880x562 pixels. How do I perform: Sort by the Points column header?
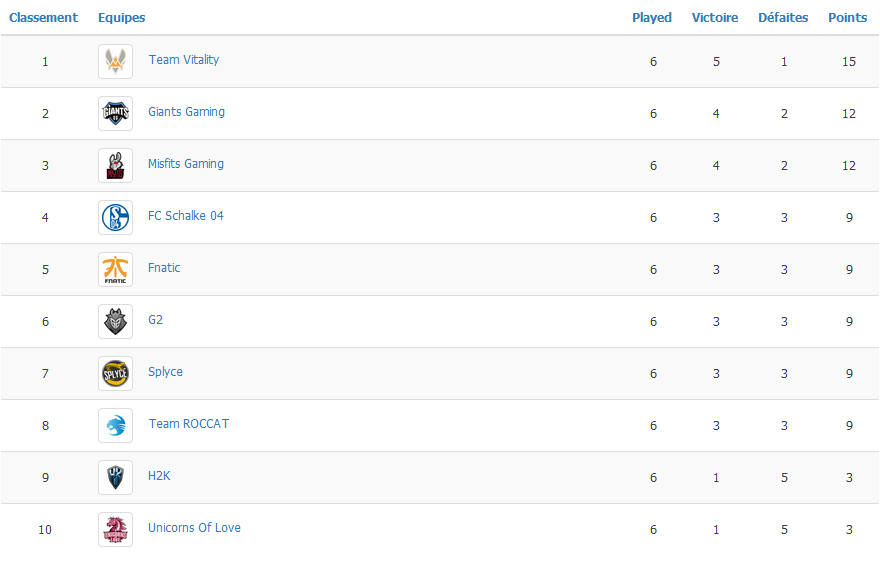[847, 17]
